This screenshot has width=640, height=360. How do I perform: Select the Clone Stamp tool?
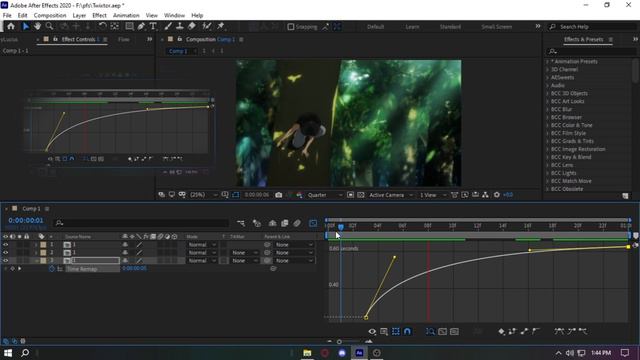click(x=180, y=26)
